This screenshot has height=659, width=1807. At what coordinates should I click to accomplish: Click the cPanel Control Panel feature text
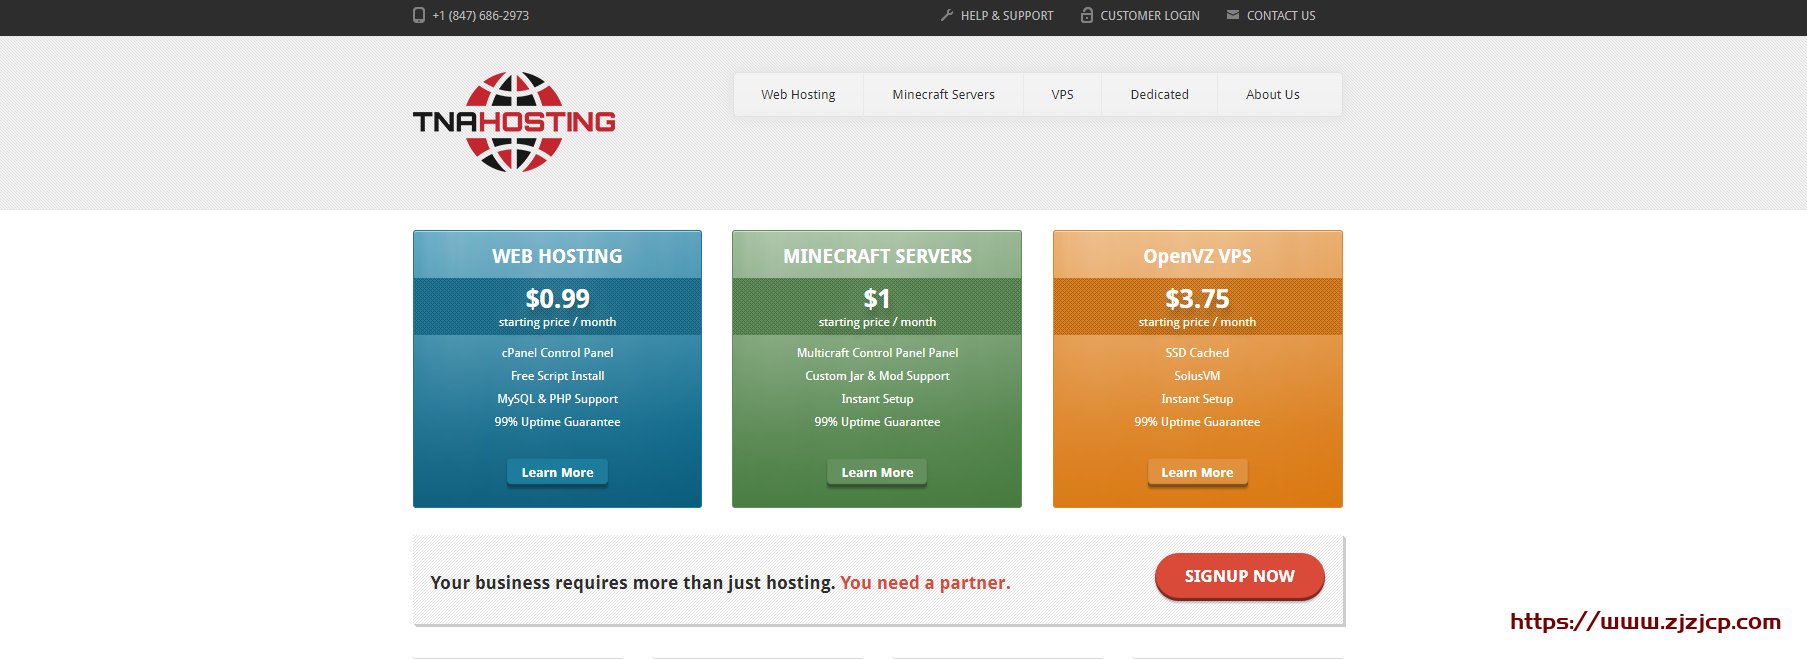557,353
